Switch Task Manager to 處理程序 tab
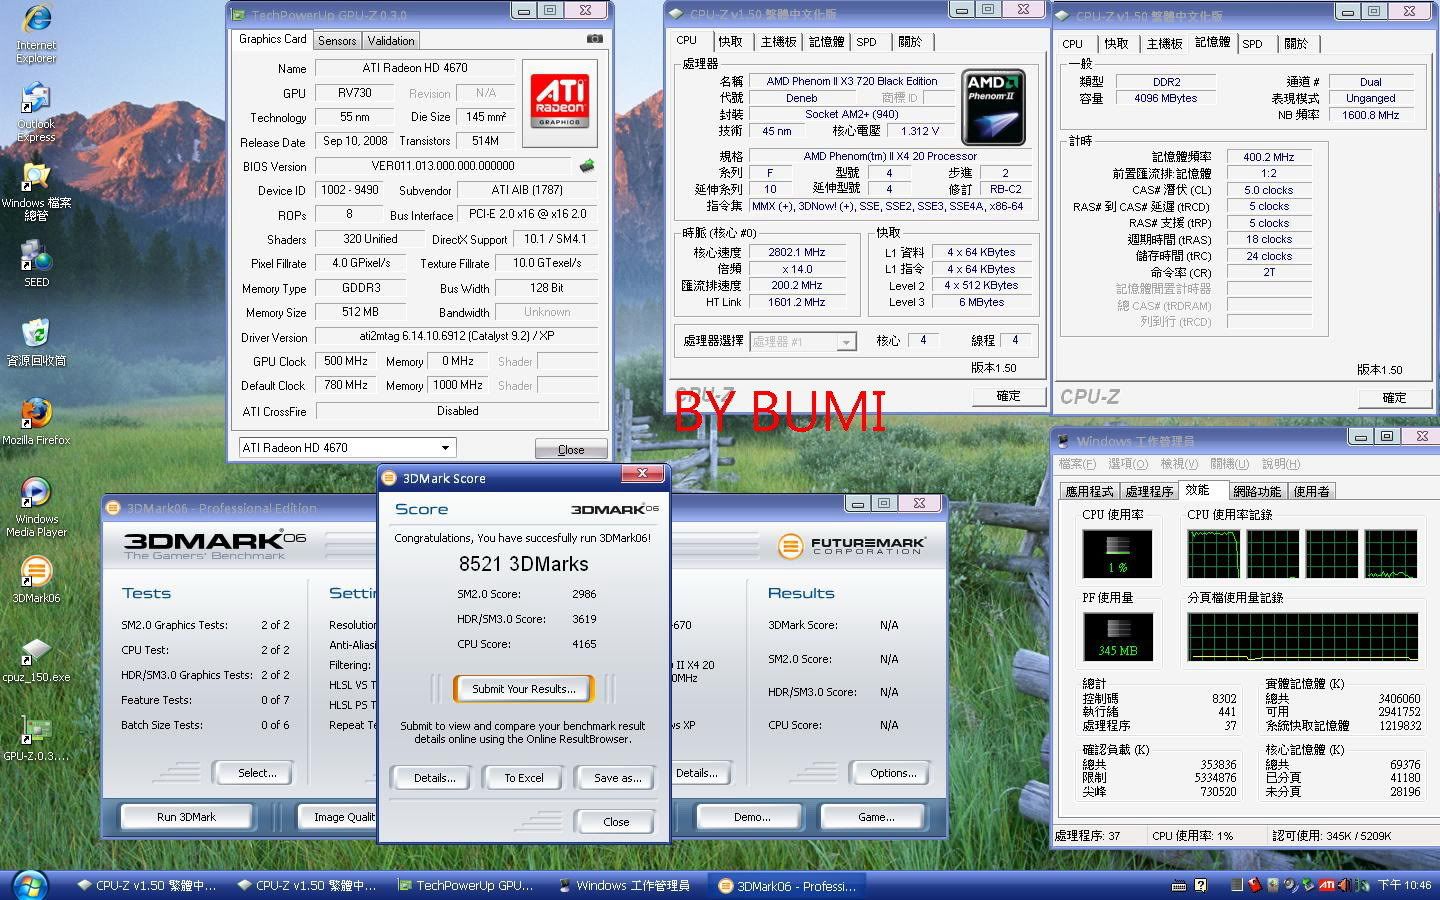Image resolution: width=1440 pixels, height=900 pixels. (x=1149, y=491)
